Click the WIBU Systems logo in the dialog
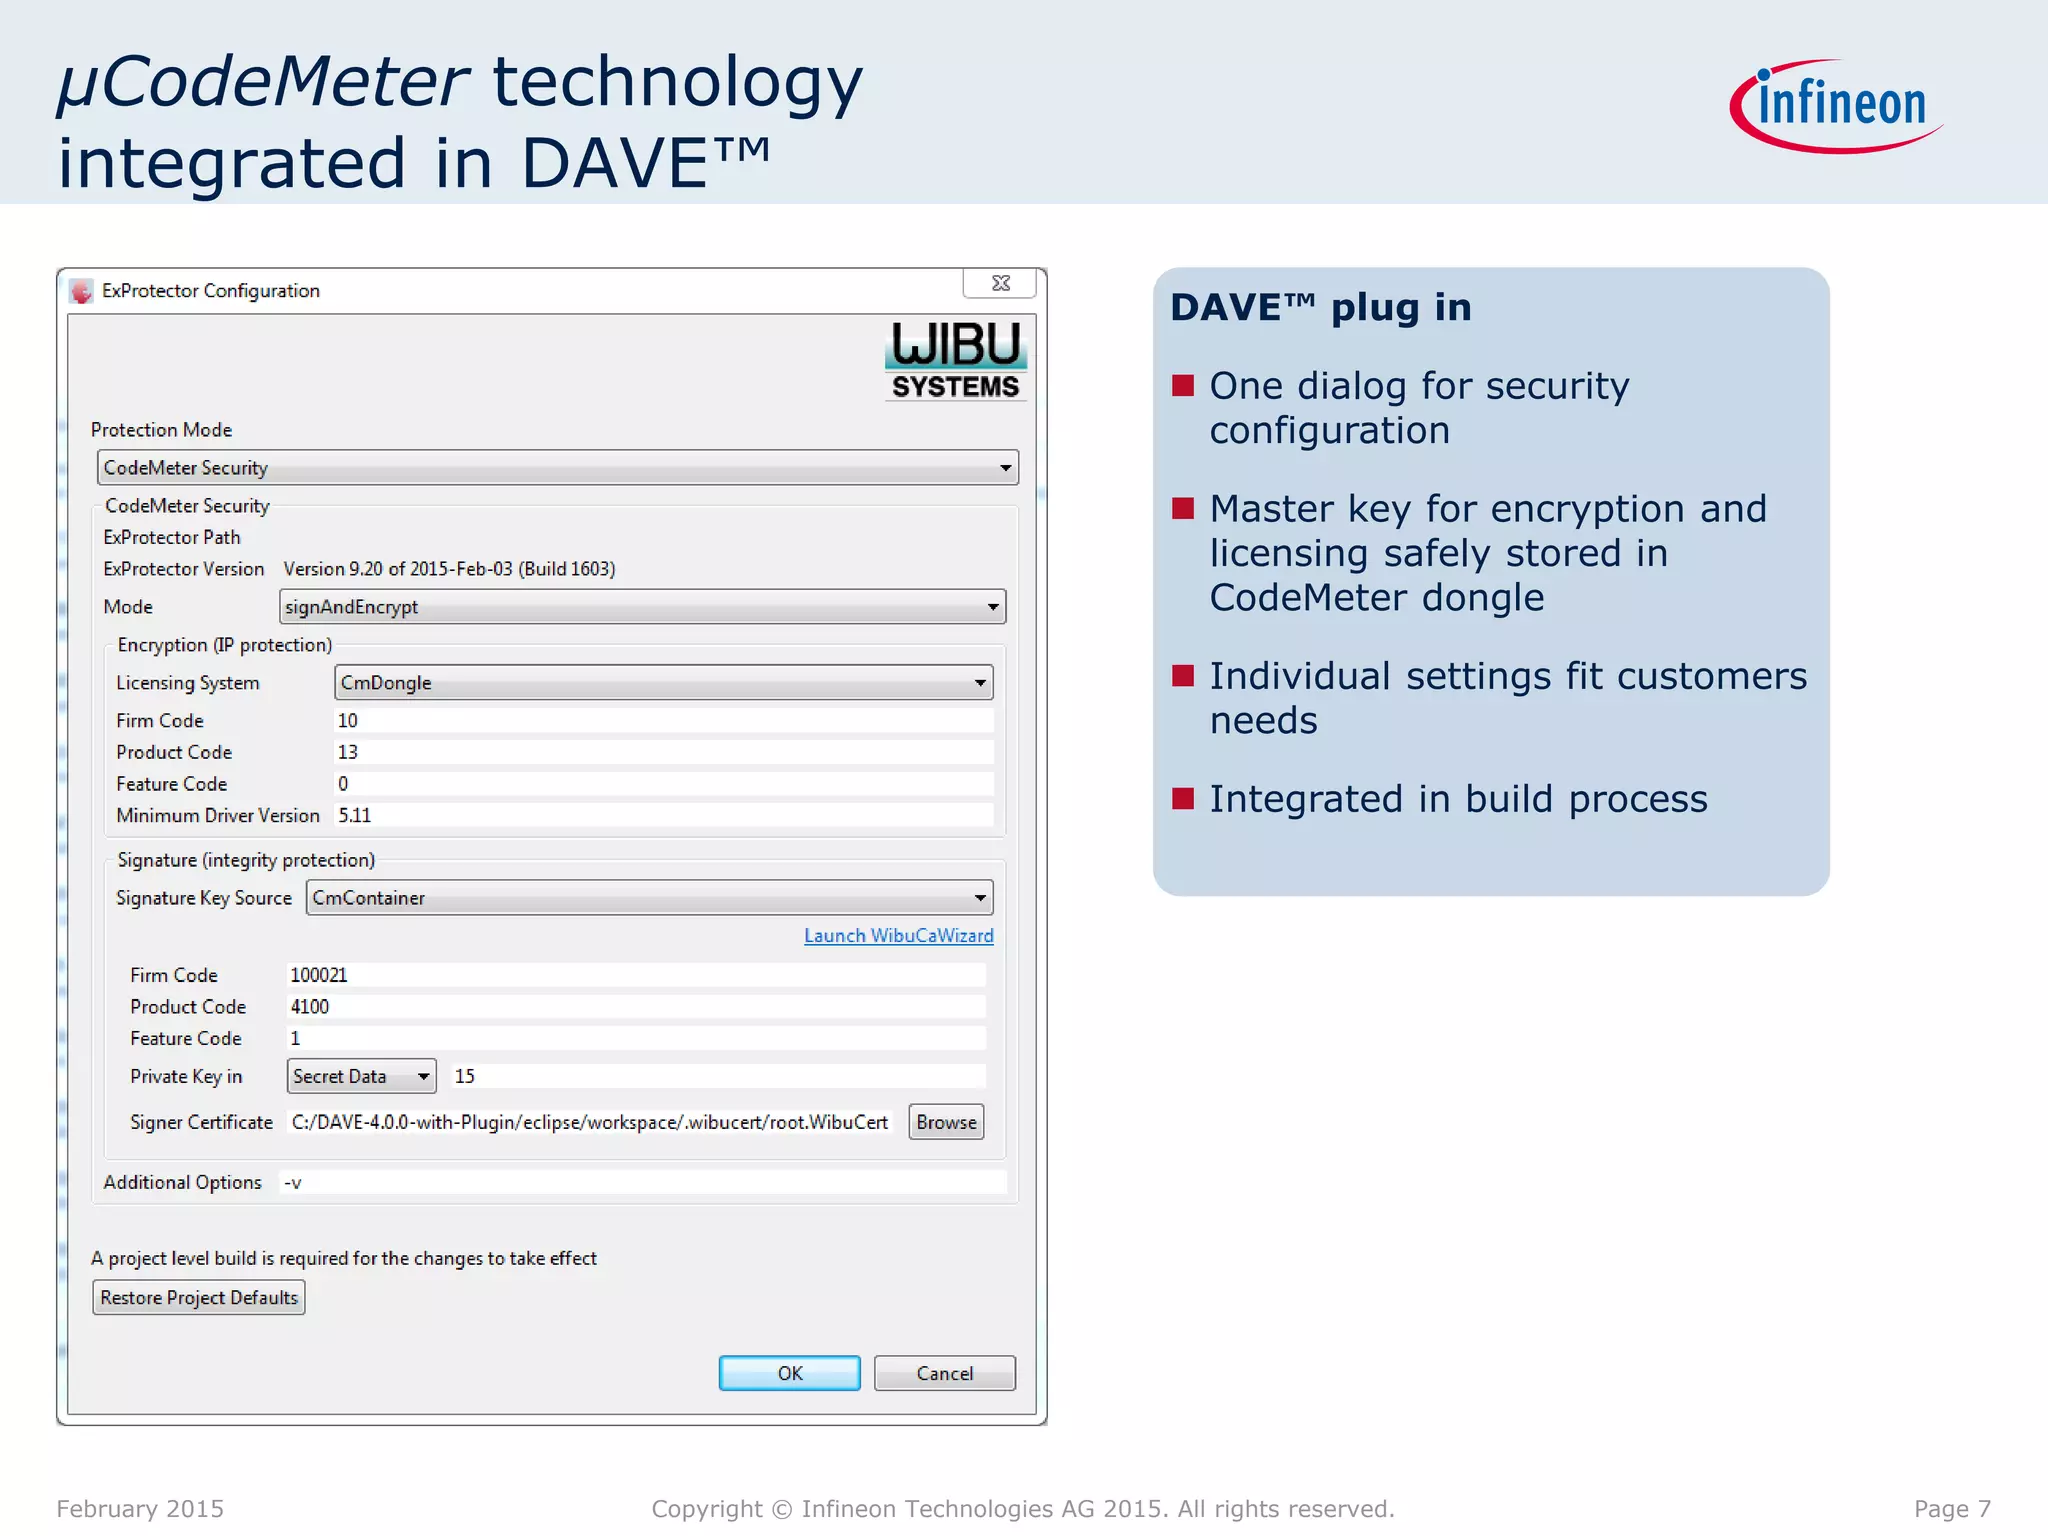Image resolution: width=2048 pixels, height=1536 pixels. pyautogui.click(x=956, y=361)
